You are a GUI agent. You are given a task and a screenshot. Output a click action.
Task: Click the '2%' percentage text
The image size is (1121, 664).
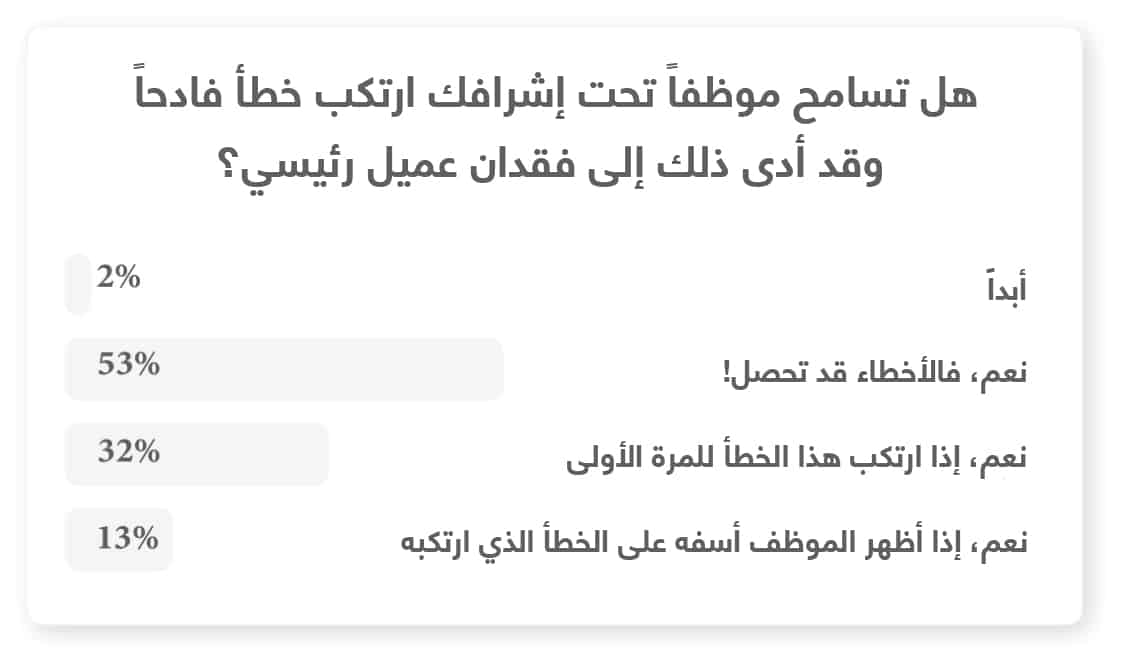click(x=119, y=277)
